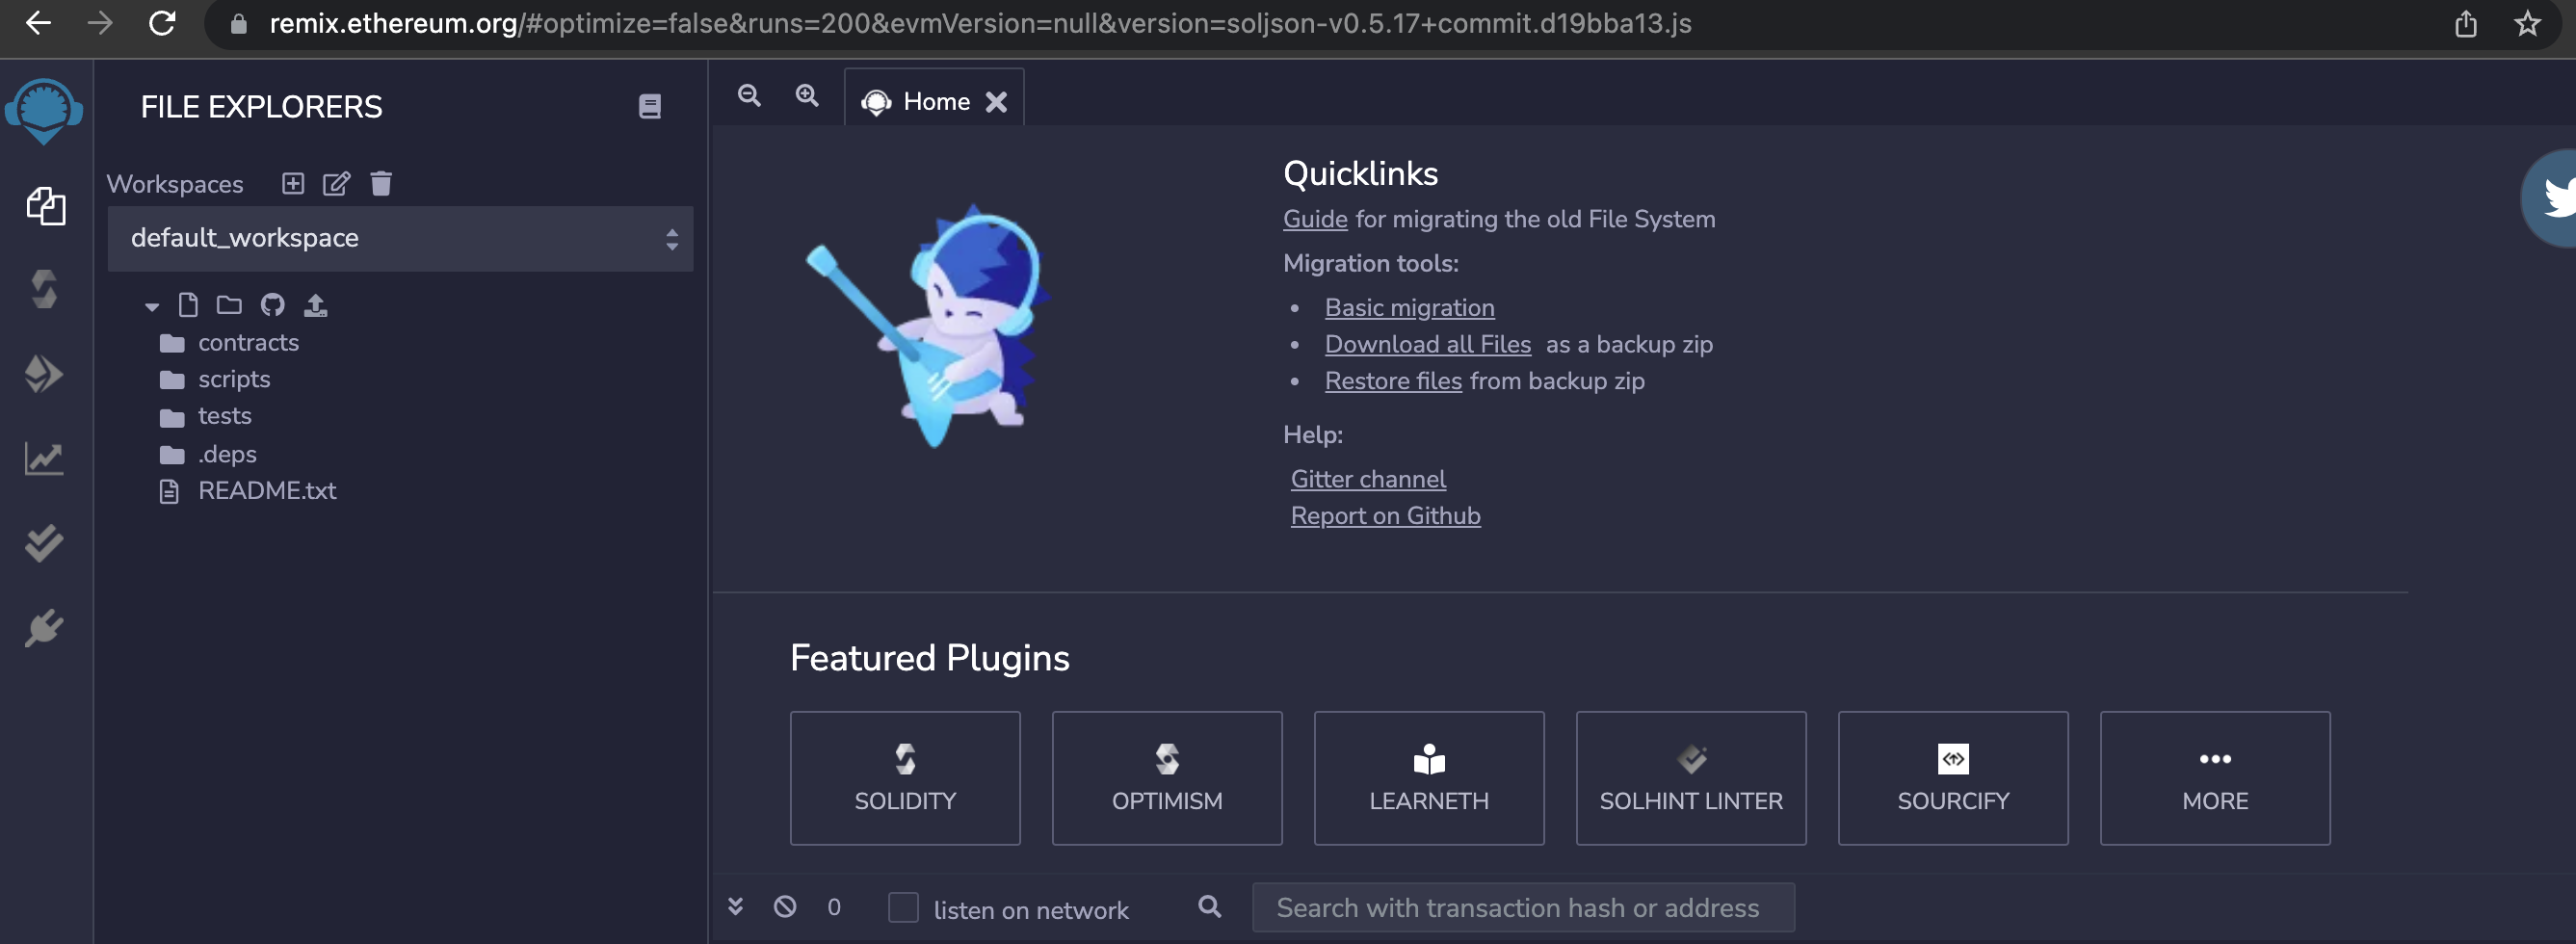
Task: Open the Report on Github link
Action: coord(1385,515)
